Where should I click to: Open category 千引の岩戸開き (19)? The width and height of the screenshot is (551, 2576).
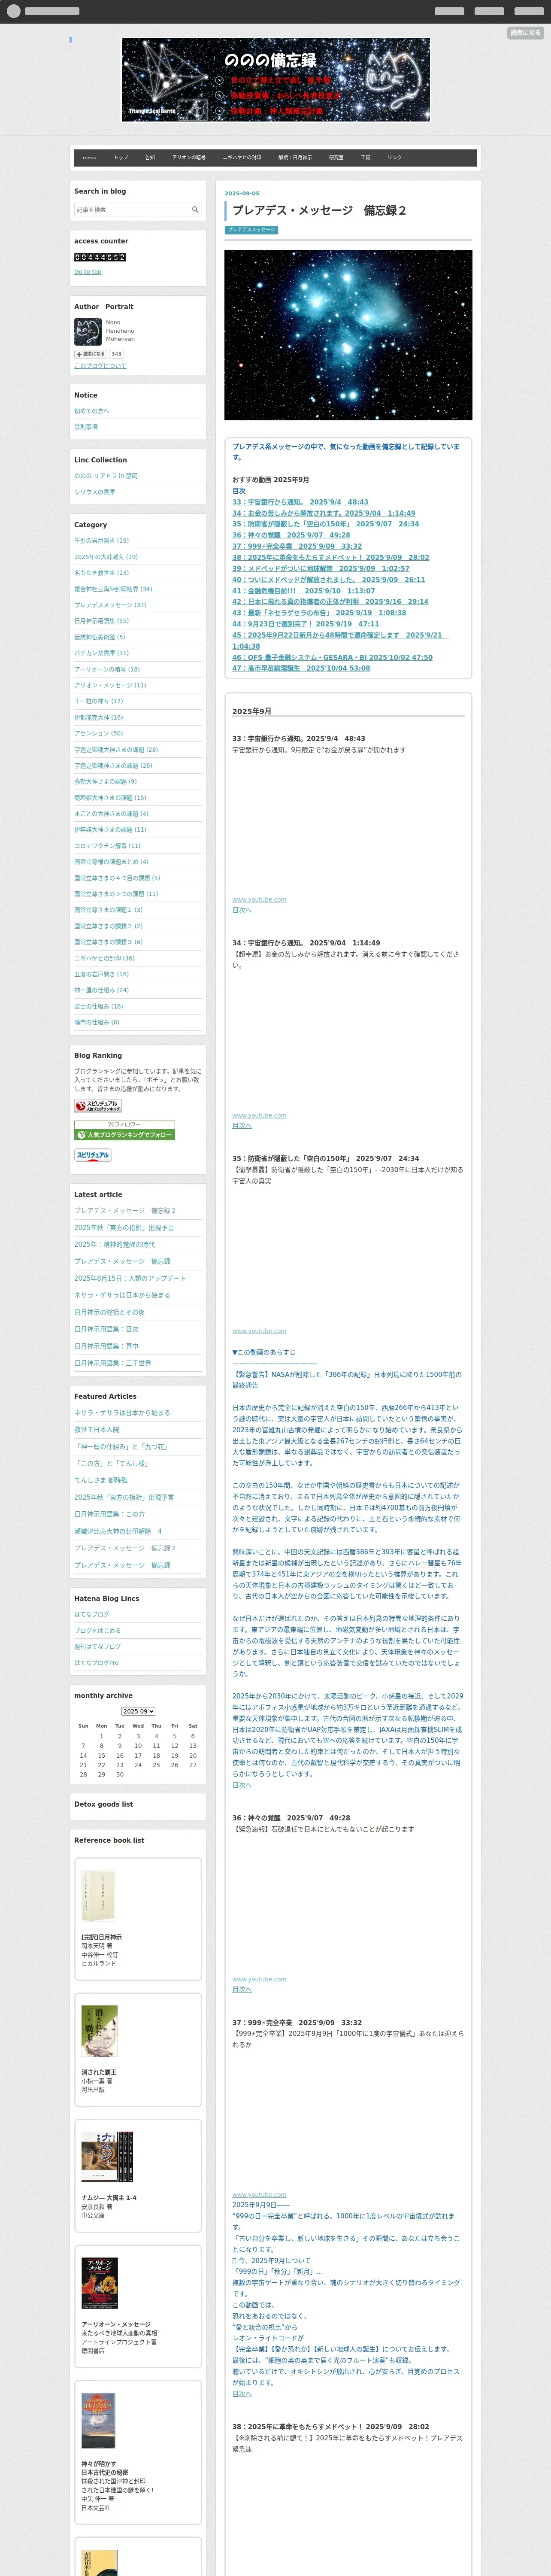click(x=101, y=541)
